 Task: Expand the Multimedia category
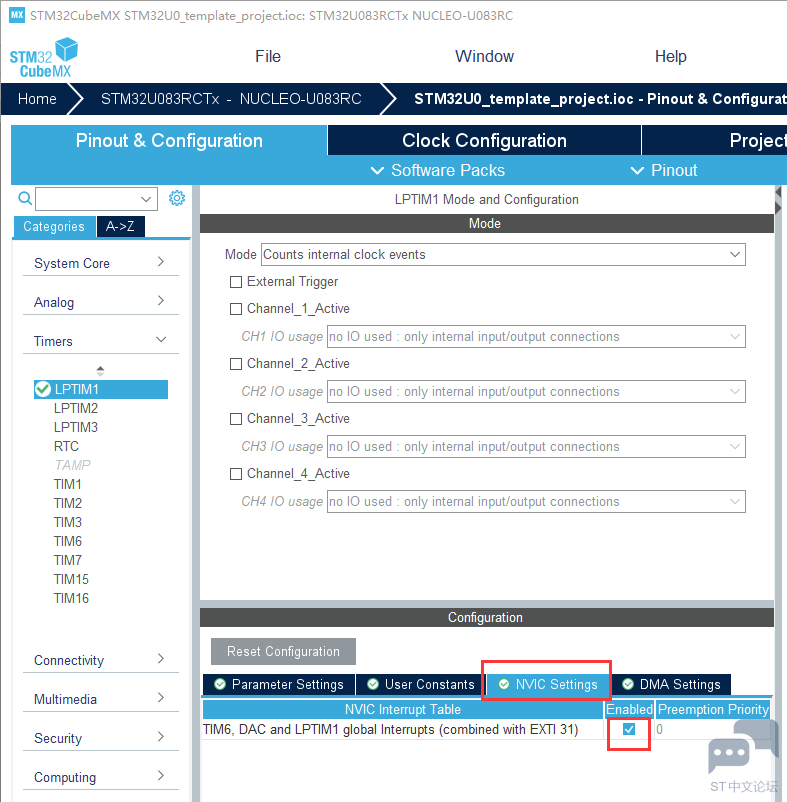pyautogui.click(x=100, y=699)
